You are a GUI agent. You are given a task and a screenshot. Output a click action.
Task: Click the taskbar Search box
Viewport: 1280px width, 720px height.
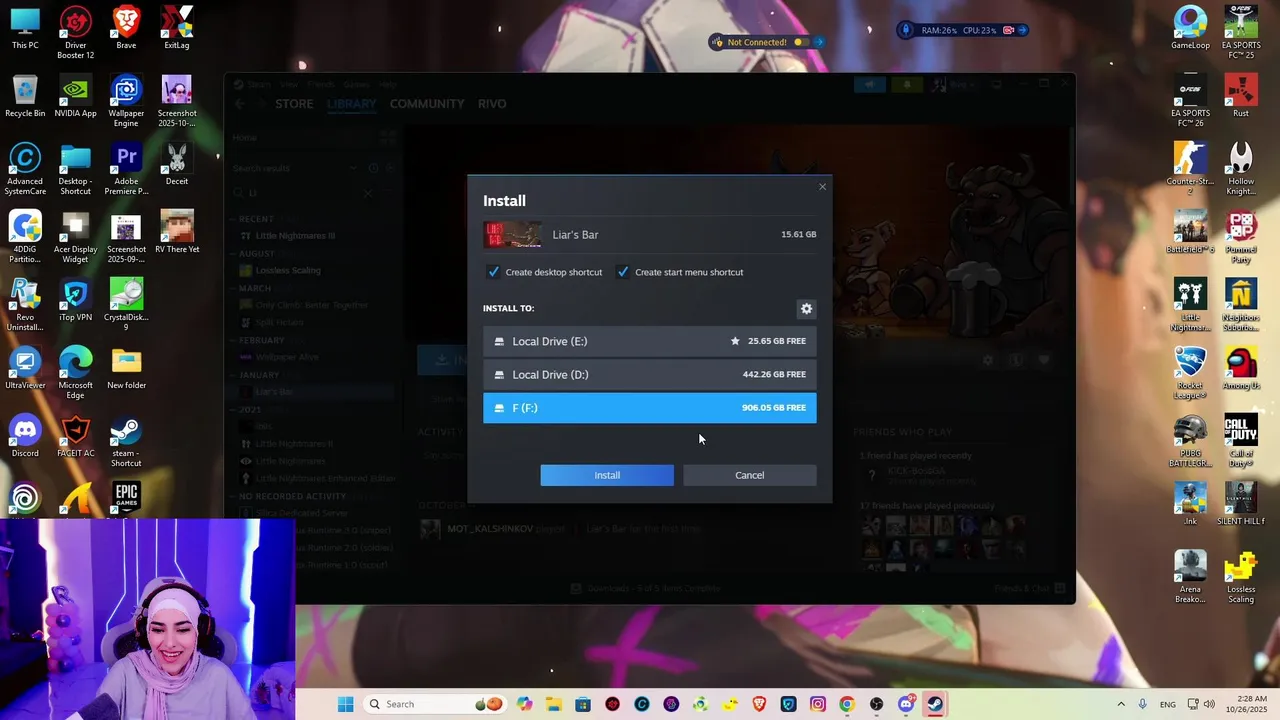[436, 704]
